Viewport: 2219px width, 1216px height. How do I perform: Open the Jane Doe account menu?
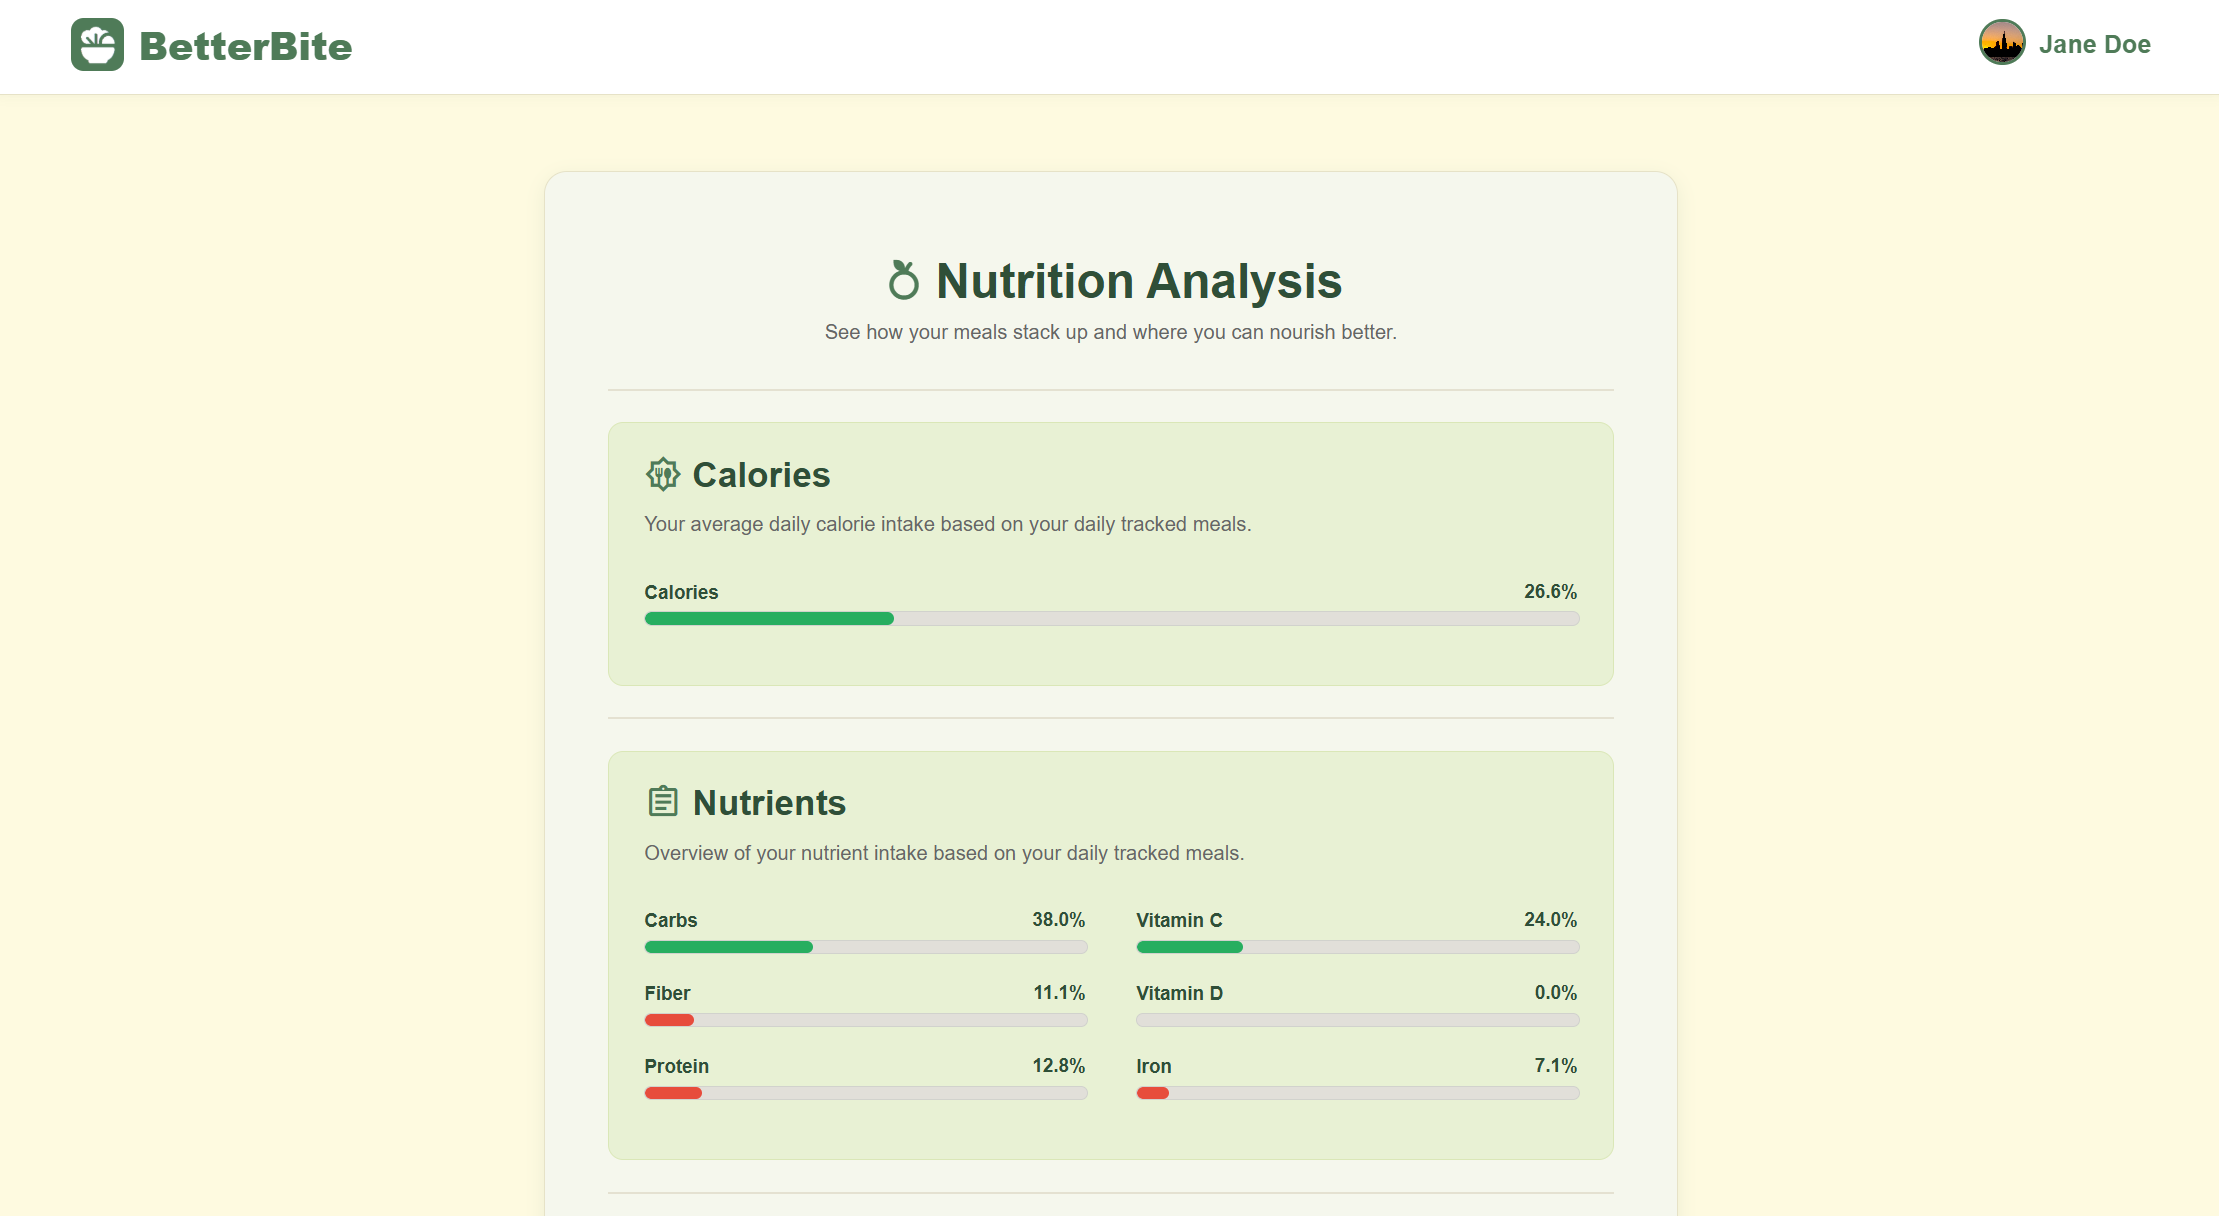[2093, 43]
